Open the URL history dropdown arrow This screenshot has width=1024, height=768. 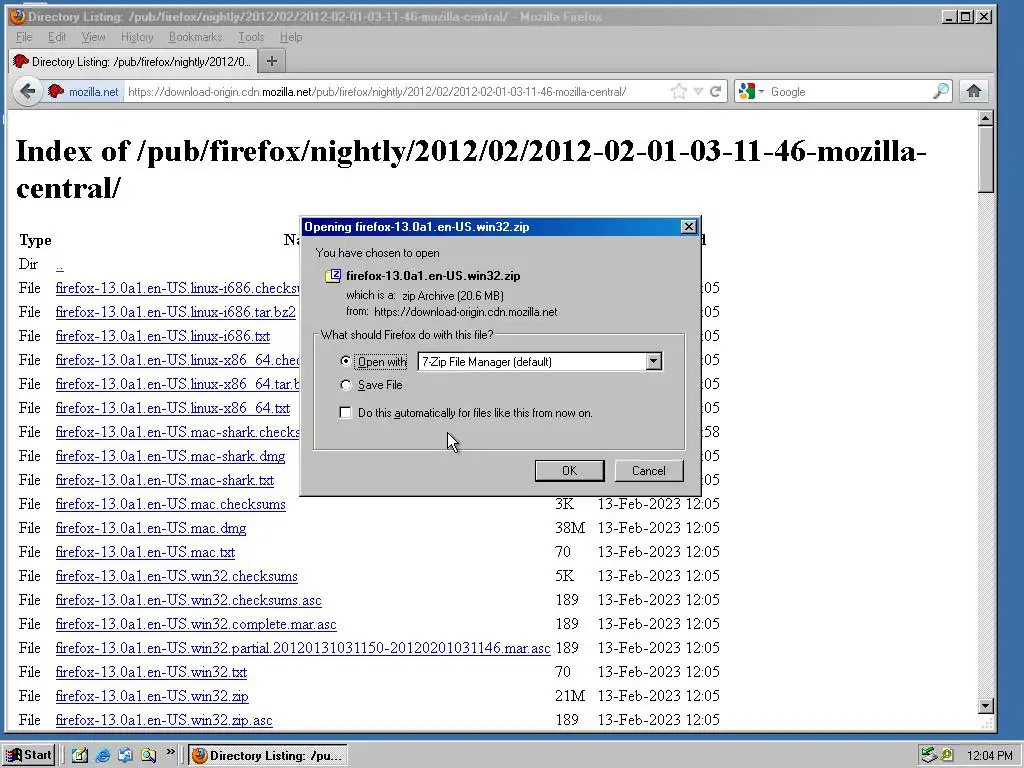point(698,91)
